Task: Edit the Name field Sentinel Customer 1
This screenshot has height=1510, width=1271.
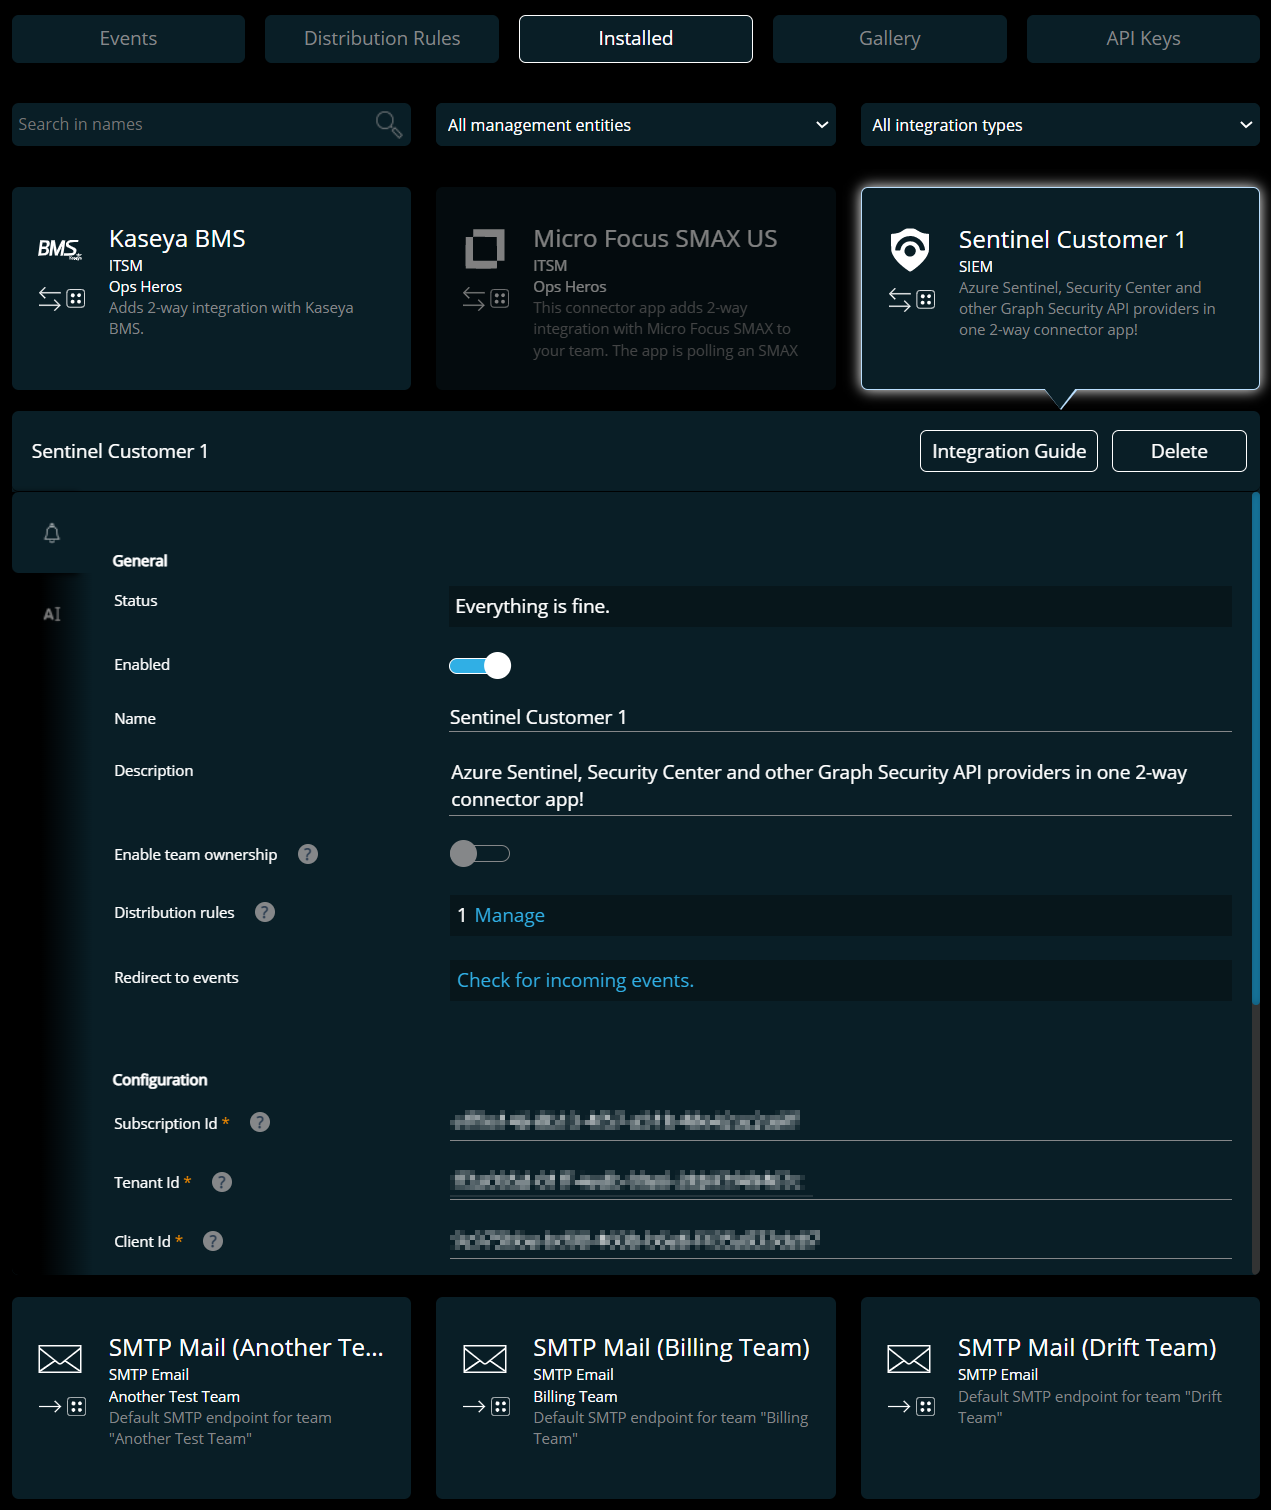Action: 840,717
